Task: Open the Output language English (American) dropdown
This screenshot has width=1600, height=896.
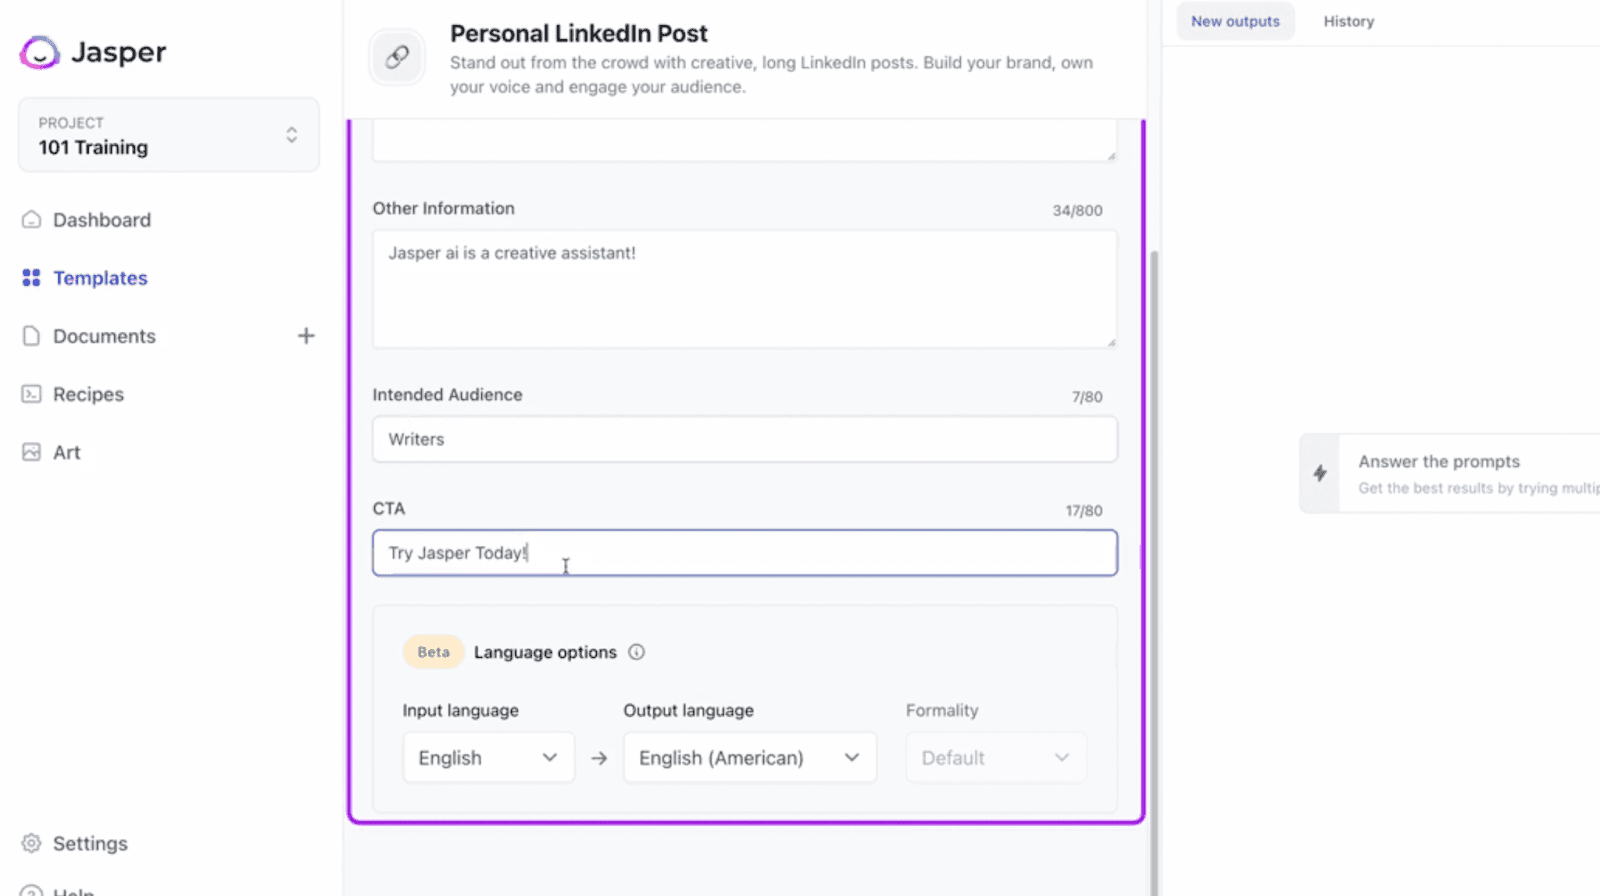Action: click(750, 758)
